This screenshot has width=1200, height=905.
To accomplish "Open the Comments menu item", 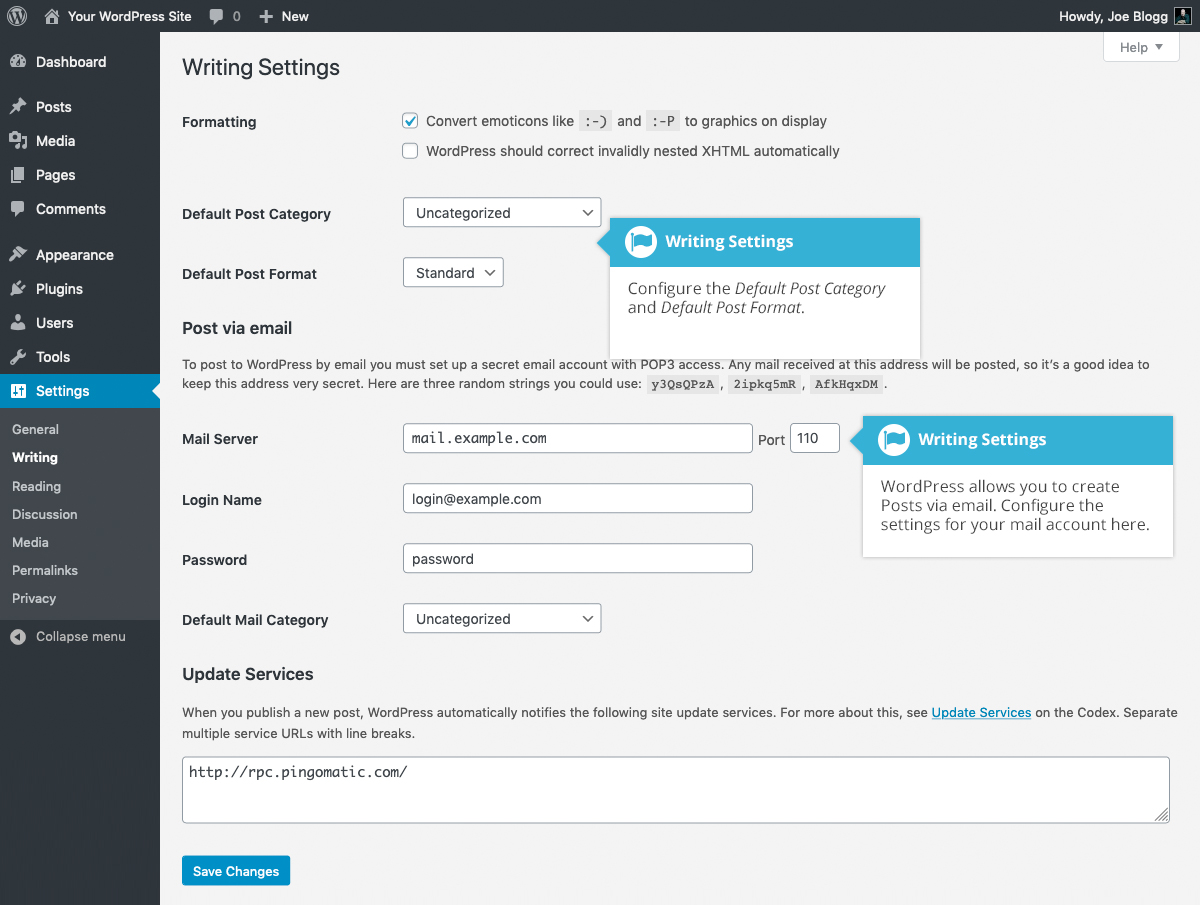I will (80, 209).
